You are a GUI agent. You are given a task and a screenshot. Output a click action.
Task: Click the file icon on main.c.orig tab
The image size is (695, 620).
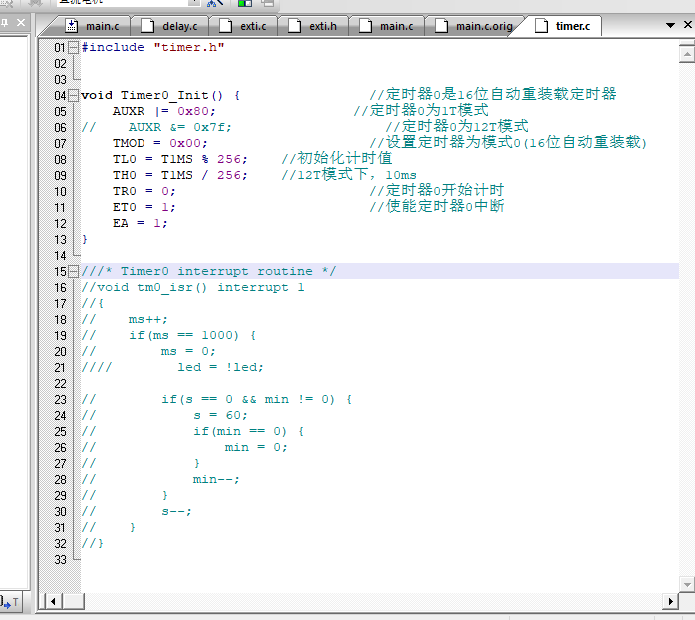click(x=441, y=26)
